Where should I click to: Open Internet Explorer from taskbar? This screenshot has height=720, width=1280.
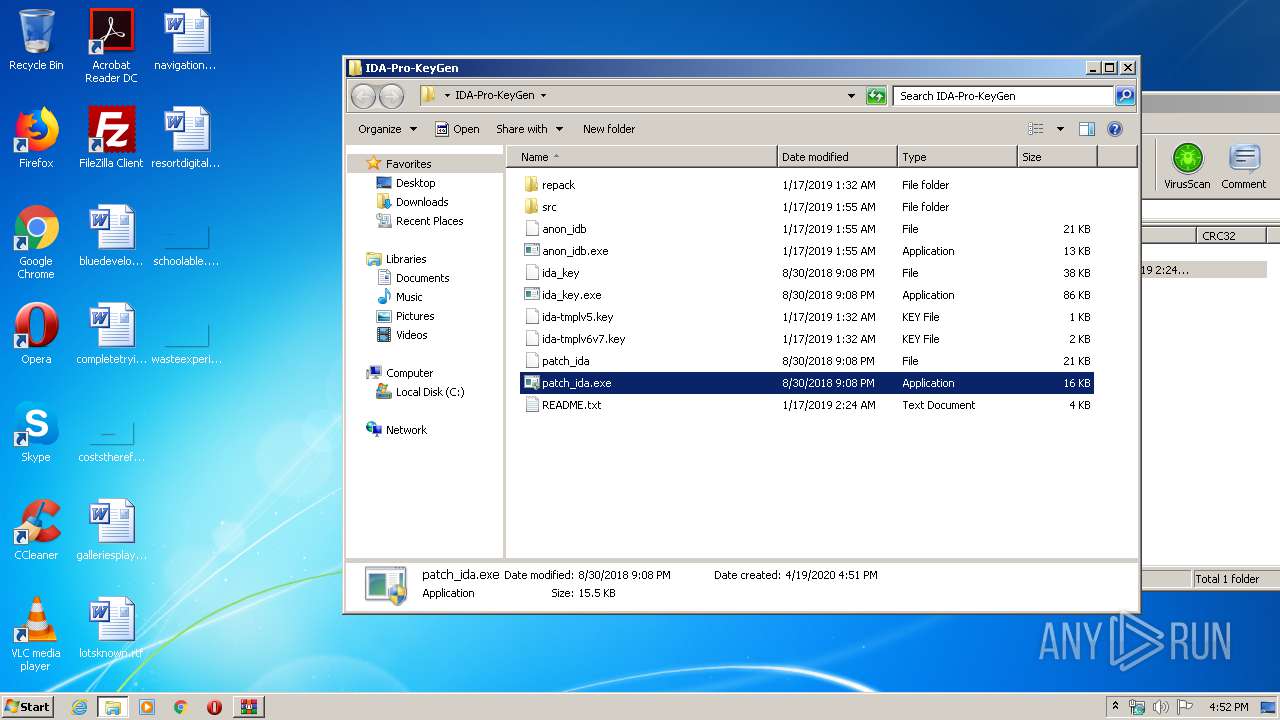pos(80,707)
